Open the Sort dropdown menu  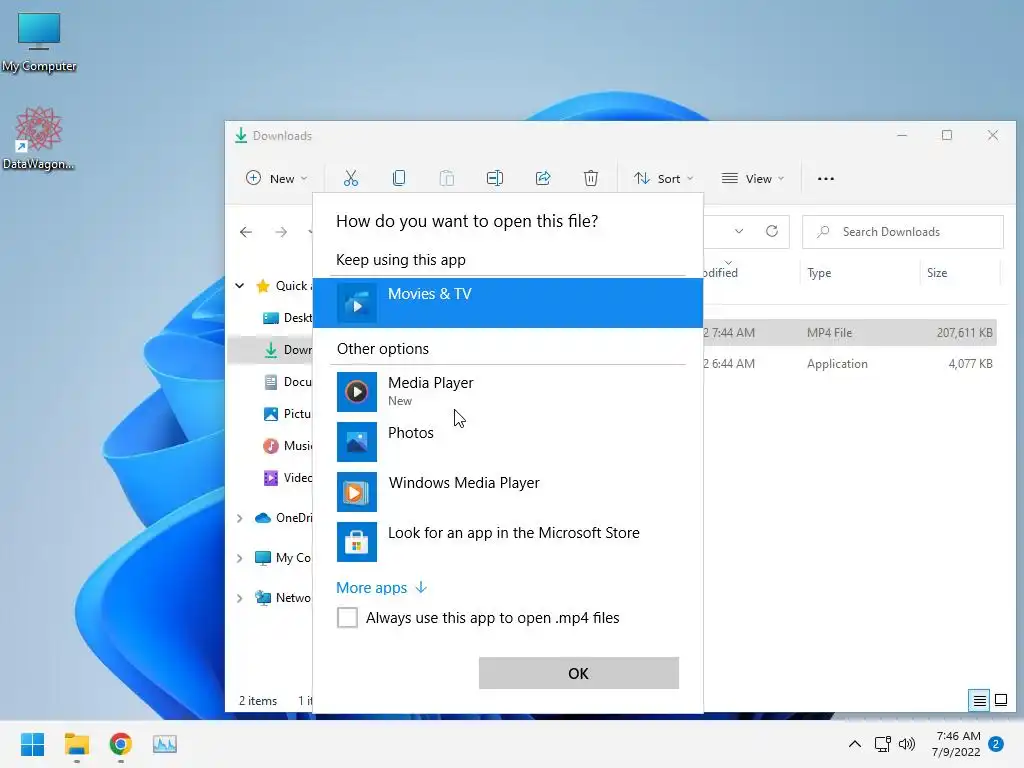click(x=664, y=178)
